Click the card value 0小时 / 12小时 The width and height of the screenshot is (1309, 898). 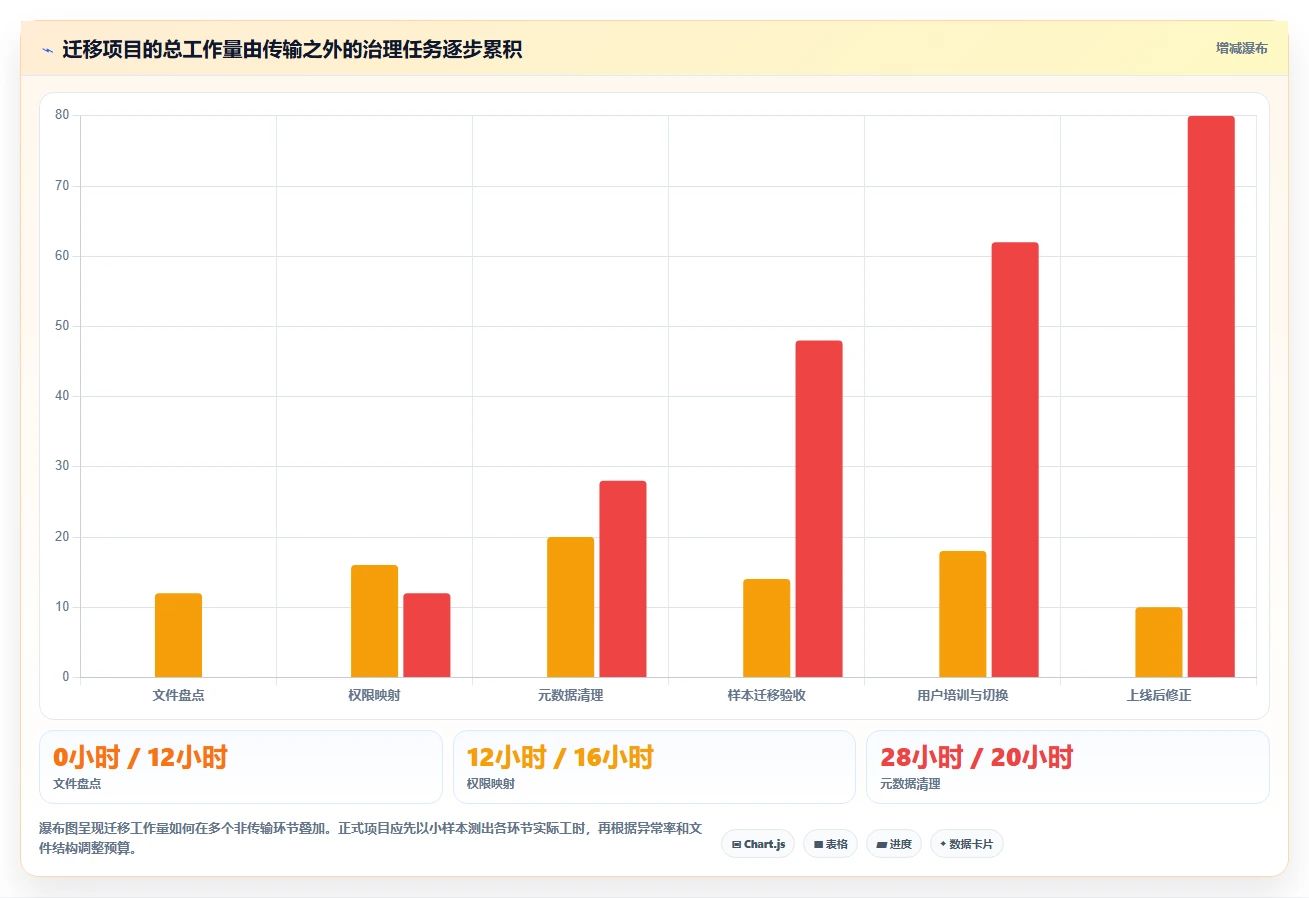140,758
